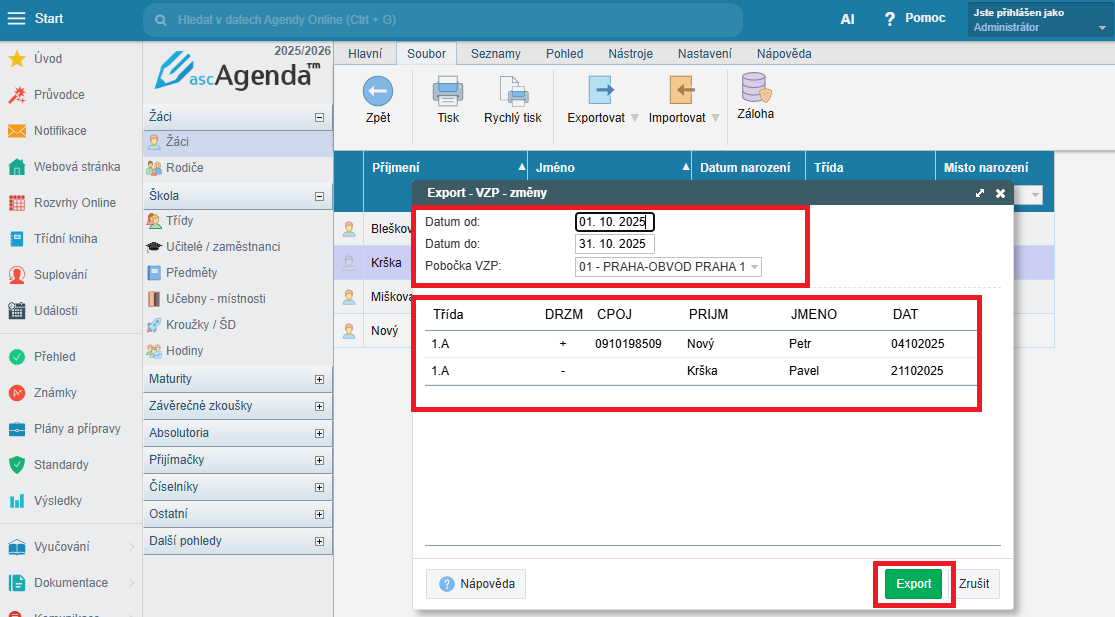Open Rychlý tisk quick print
The width and height of the screenshot is (1115, 617).
tap(512, 93)
